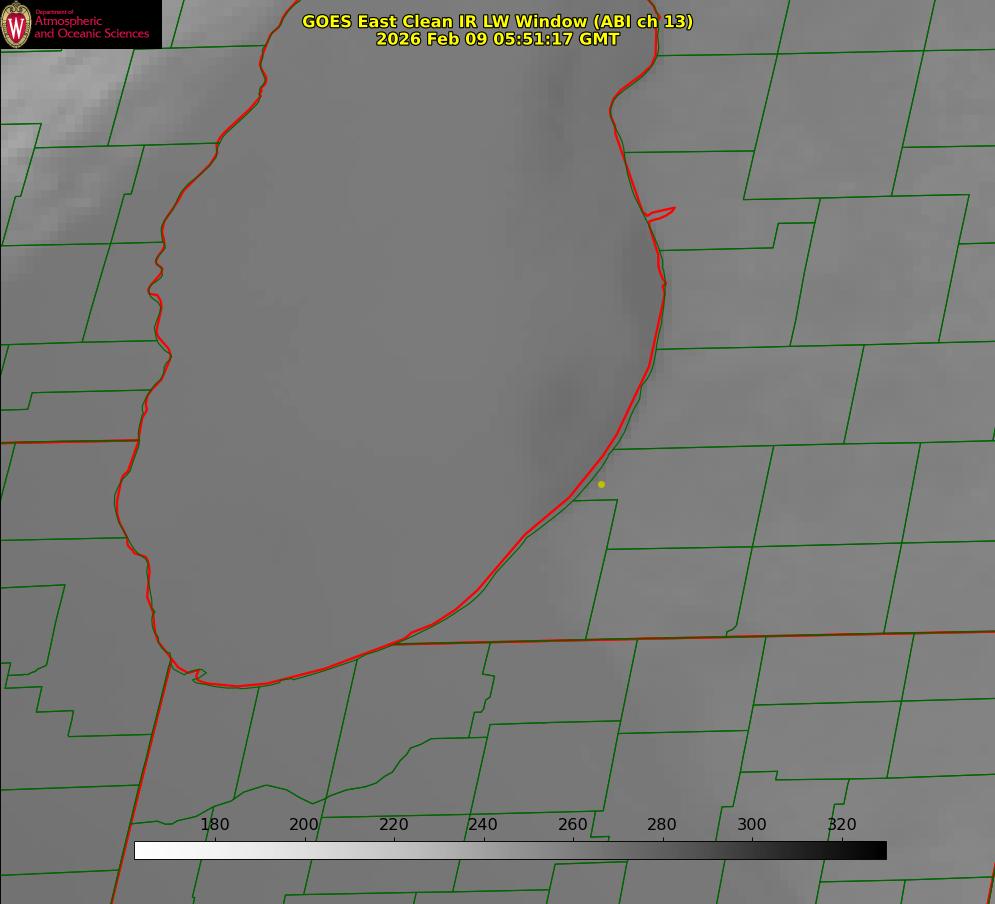Click the grayscale temperature colorbar
Screen dimensions: 995x904
510,850
